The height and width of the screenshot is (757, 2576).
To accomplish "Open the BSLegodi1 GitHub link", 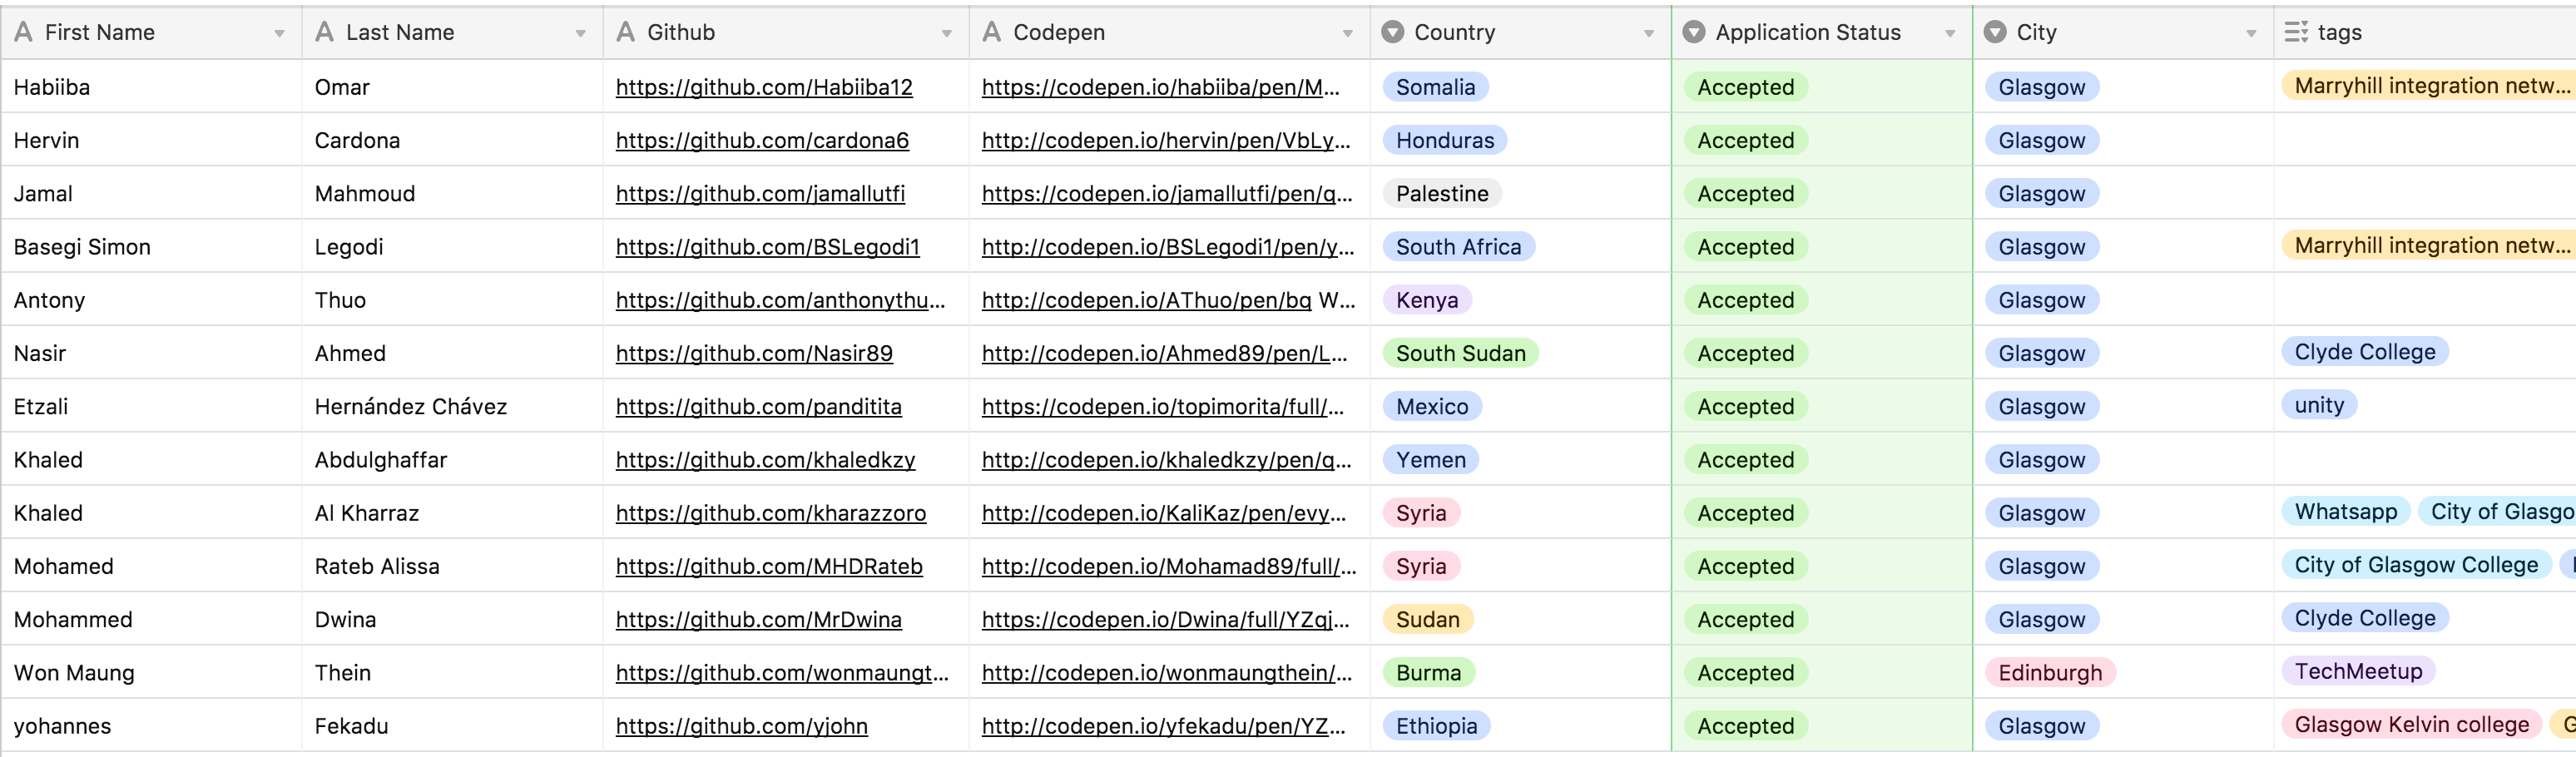I will click(767, 246).
